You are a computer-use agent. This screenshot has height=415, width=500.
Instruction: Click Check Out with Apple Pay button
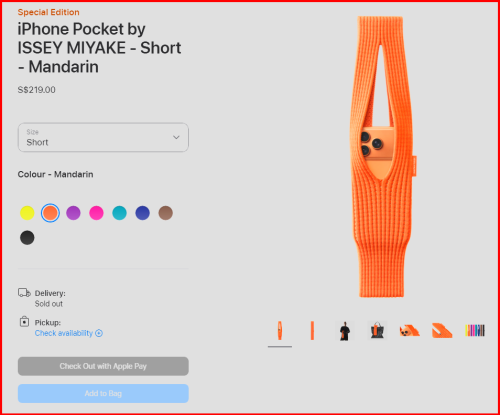pos(103,366)
